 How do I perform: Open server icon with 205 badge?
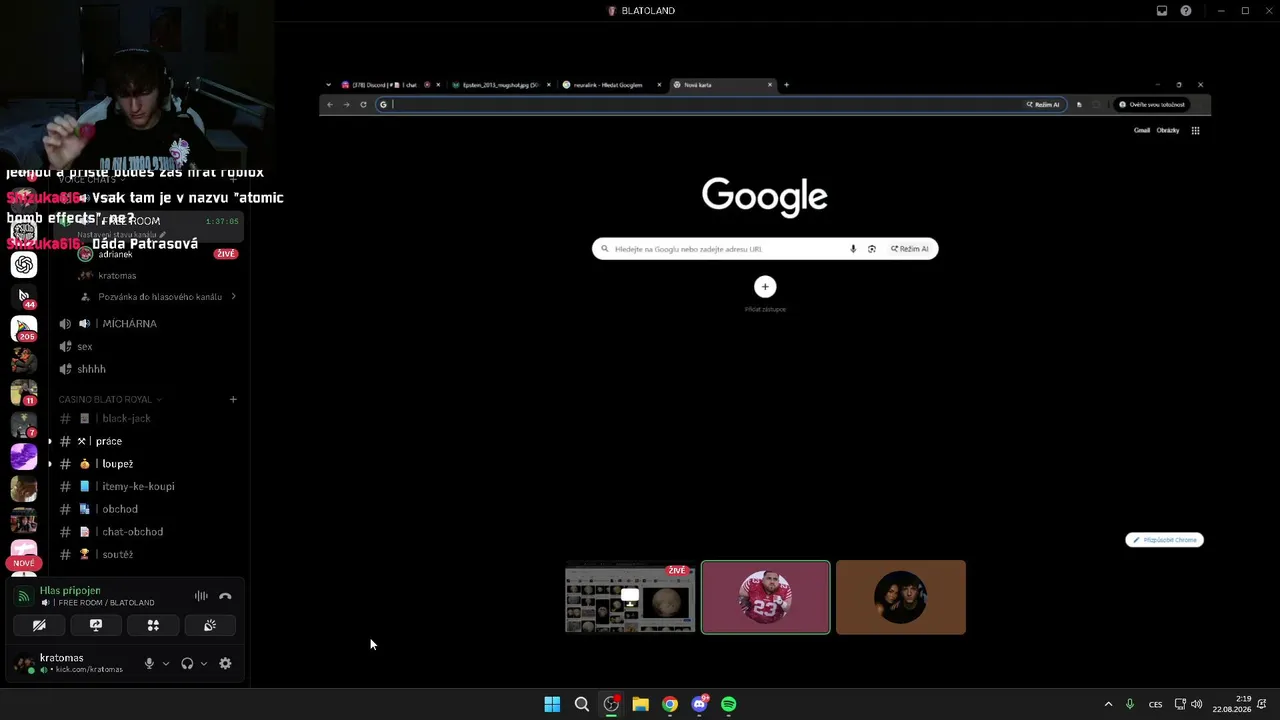tap(24, 328)
